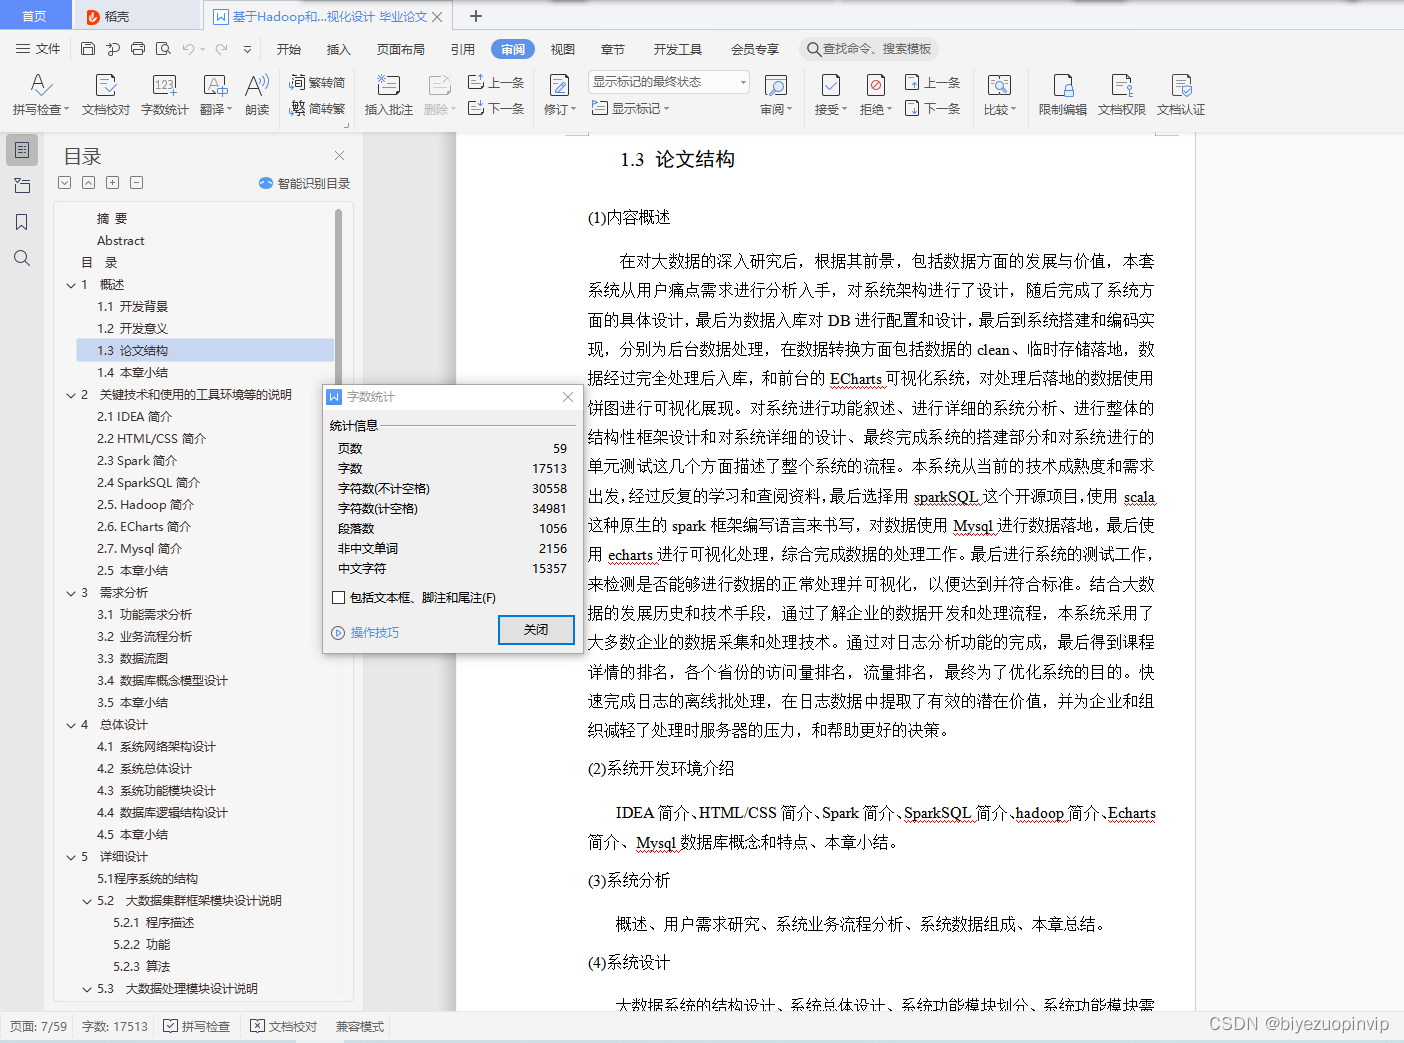Open the section navigation sidebar icon

click(22, 186)
